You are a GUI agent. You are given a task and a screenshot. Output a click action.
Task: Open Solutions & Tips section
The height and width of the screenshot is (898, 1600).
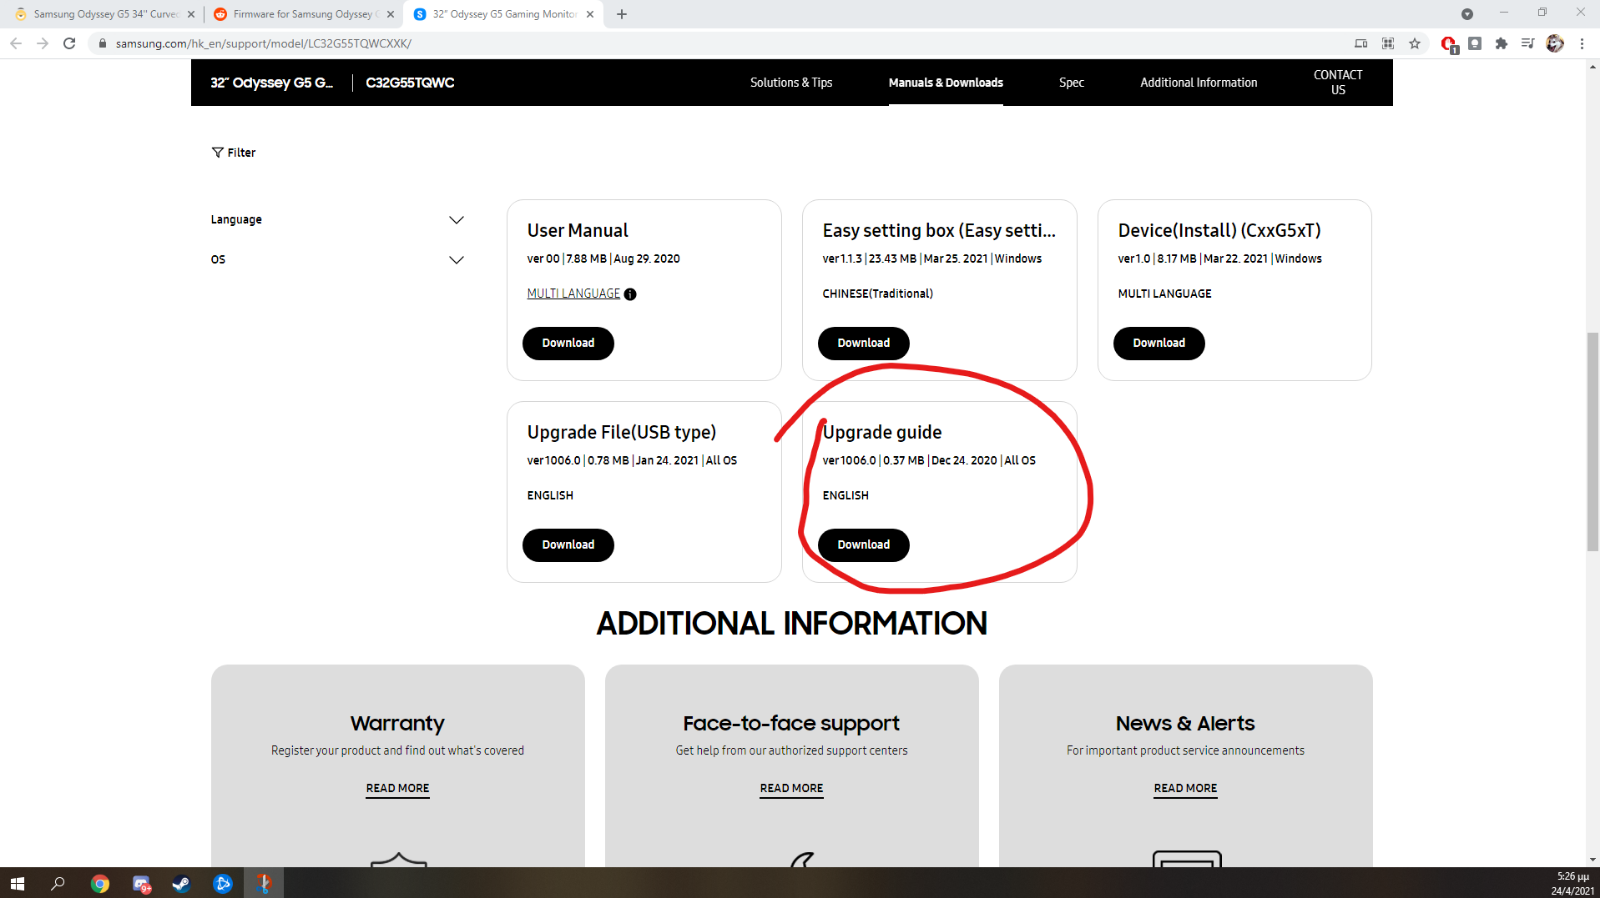[791, 83]
